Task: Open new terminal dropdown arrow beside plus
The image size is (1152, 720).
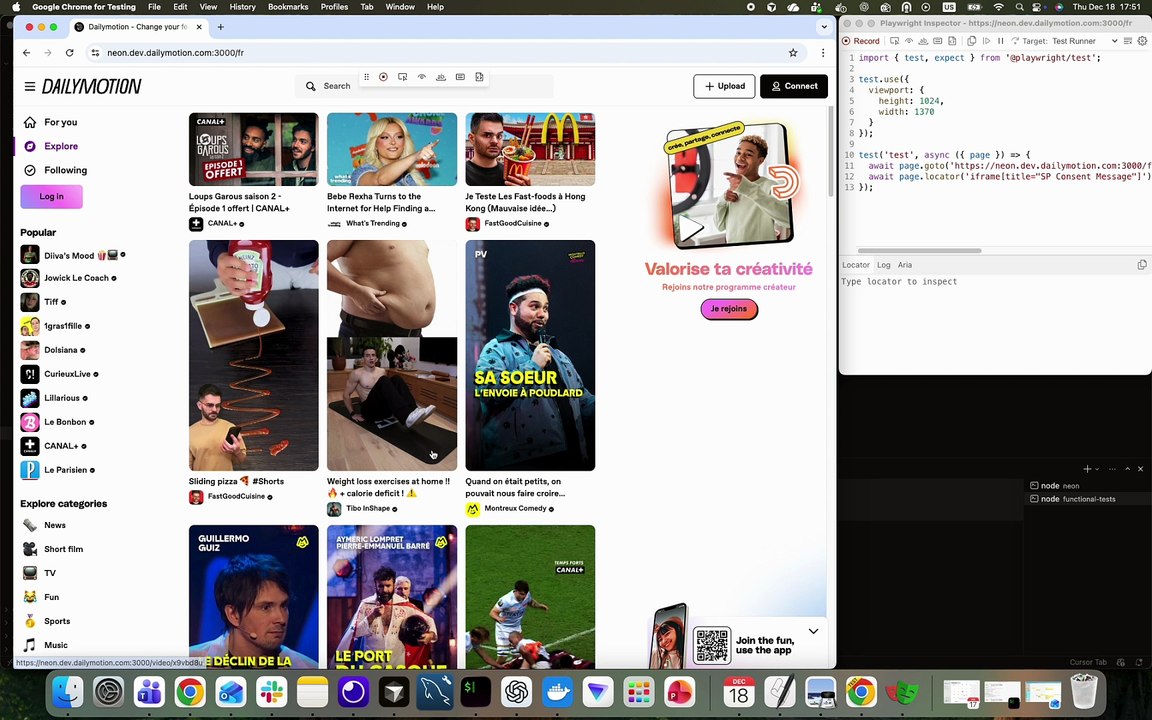Action: [1097, 469]
